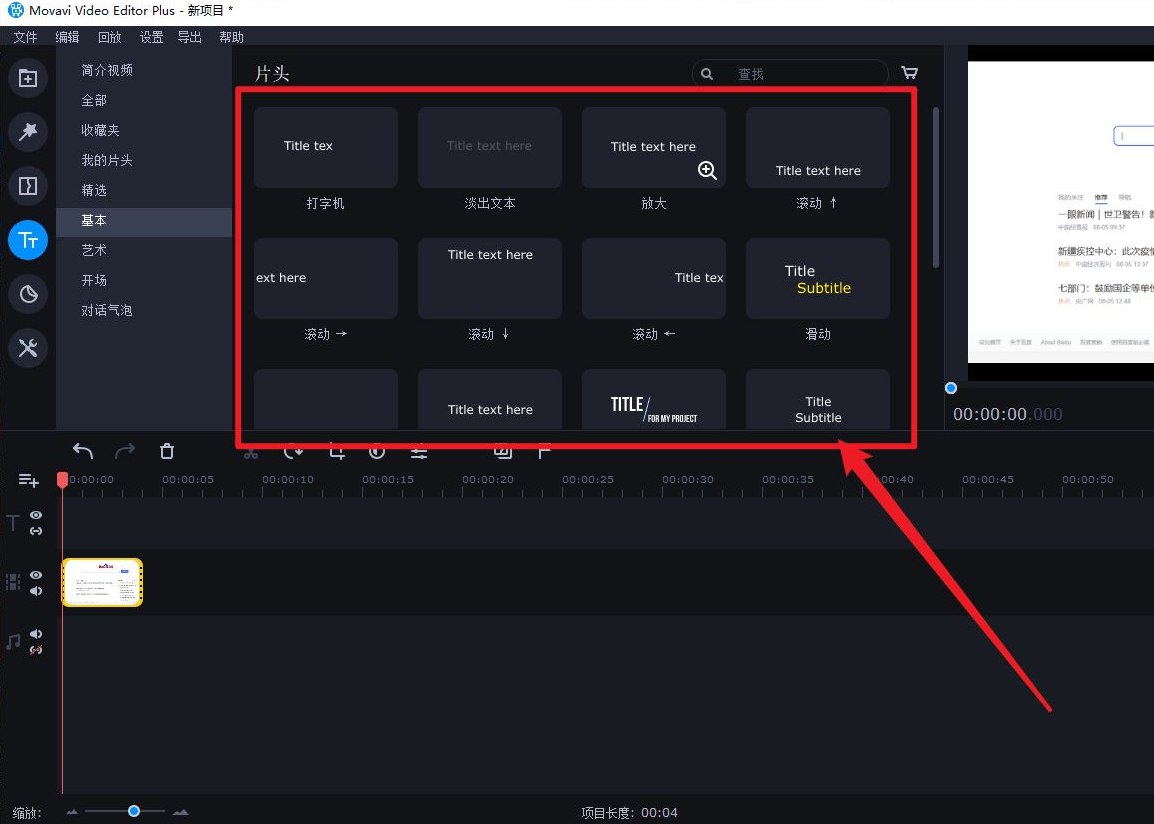Choose the 放大 title preset
1154x824 pixels.
tap(654, 148)
